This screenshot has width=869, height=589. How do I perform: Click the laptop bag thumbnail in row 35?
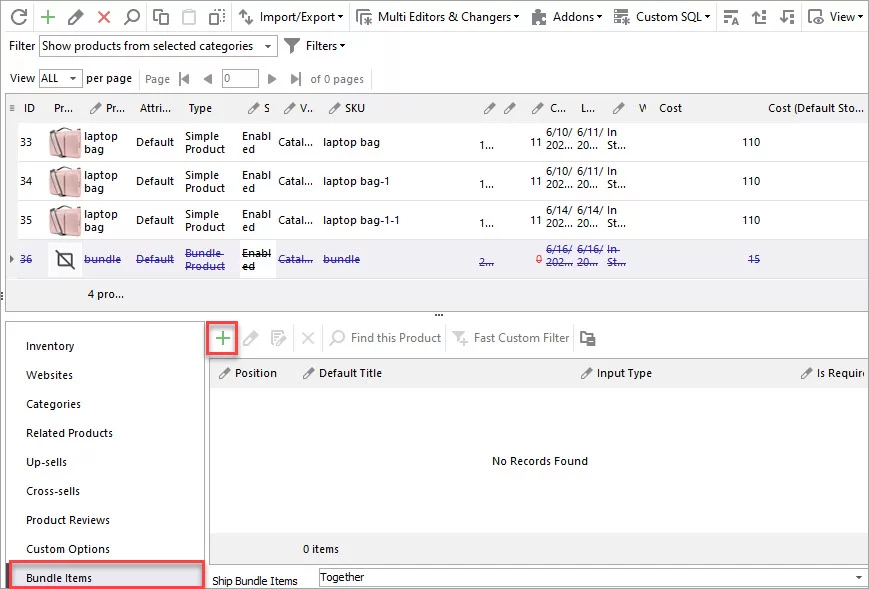coord(65,220)
